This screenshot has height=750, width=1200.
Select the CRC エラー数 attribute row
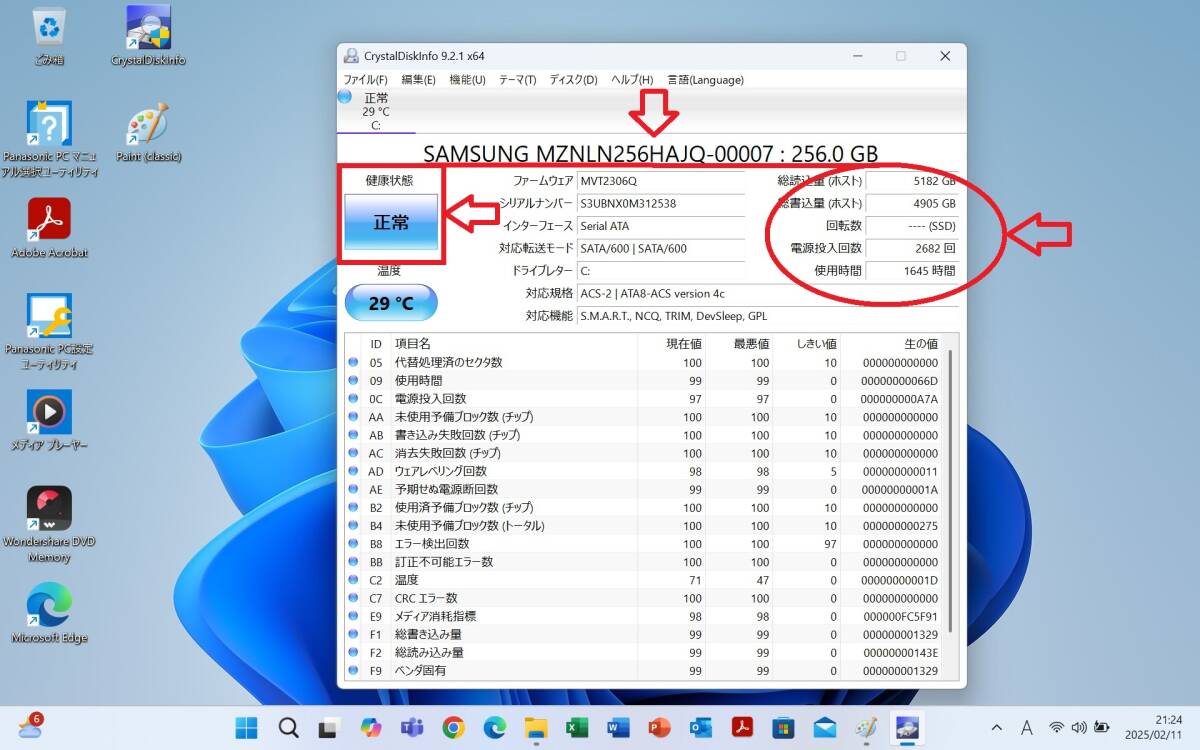(644, 598)
